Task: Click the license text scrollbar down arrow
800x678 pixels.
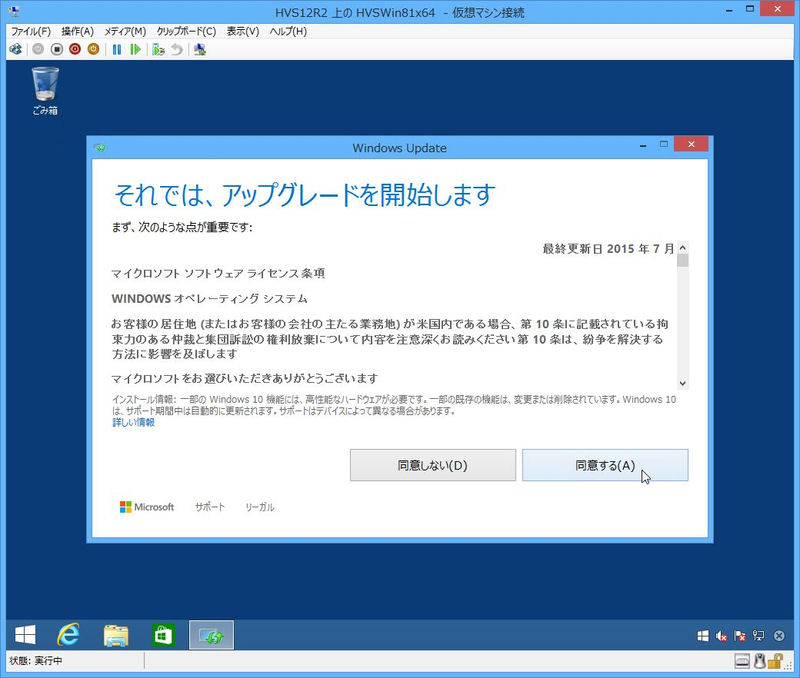Action: coord(683,383)
